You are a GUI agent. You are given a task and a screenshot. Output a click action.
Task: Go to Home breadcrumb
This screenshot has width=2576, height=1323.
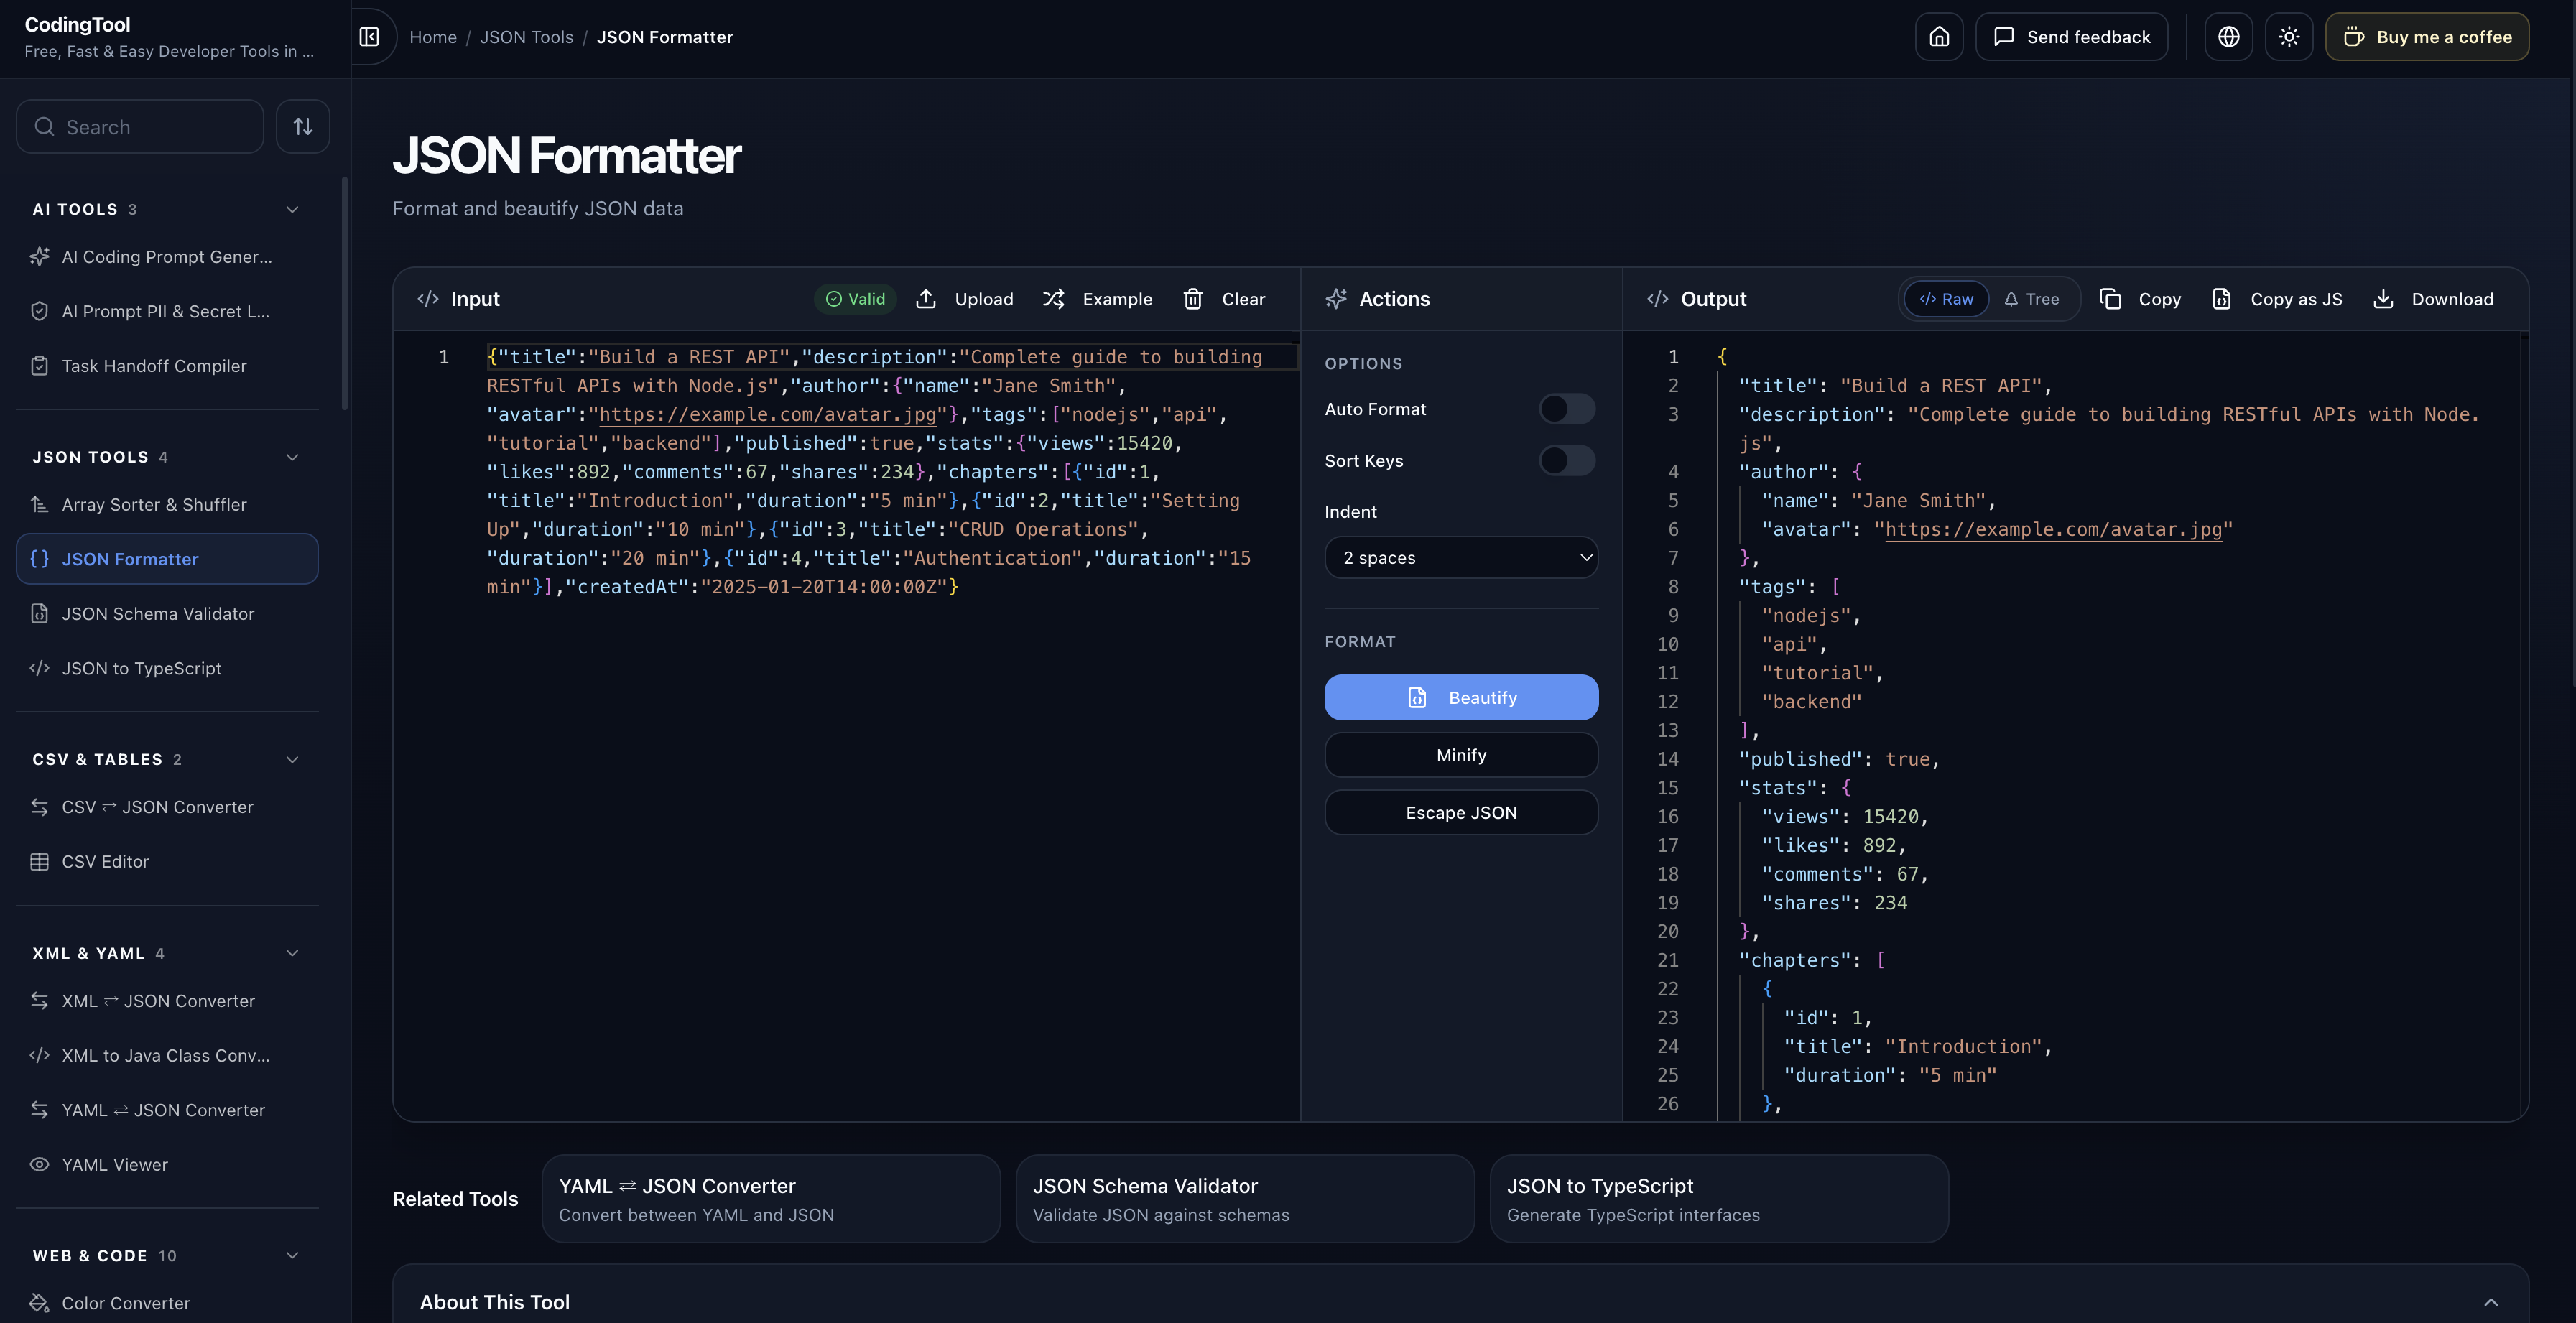point(433,37)
